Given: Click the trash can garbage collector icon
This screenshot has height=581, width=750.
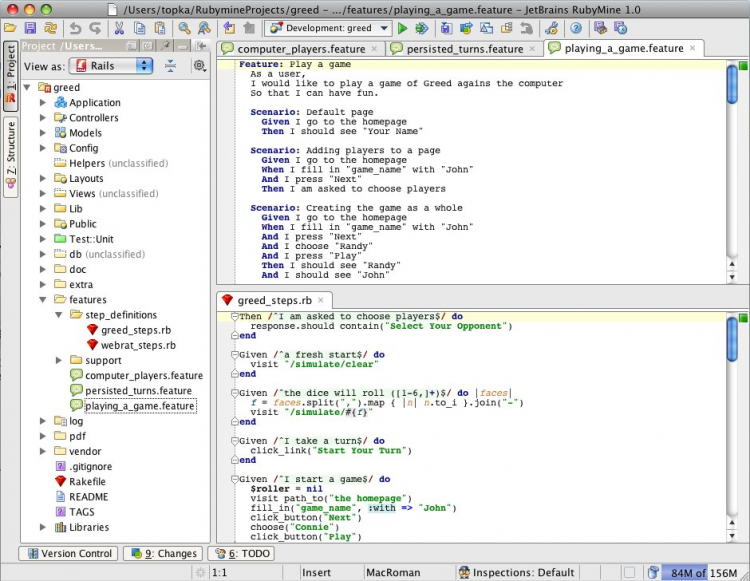Looking at the screenshot, I should pos(653,573).
